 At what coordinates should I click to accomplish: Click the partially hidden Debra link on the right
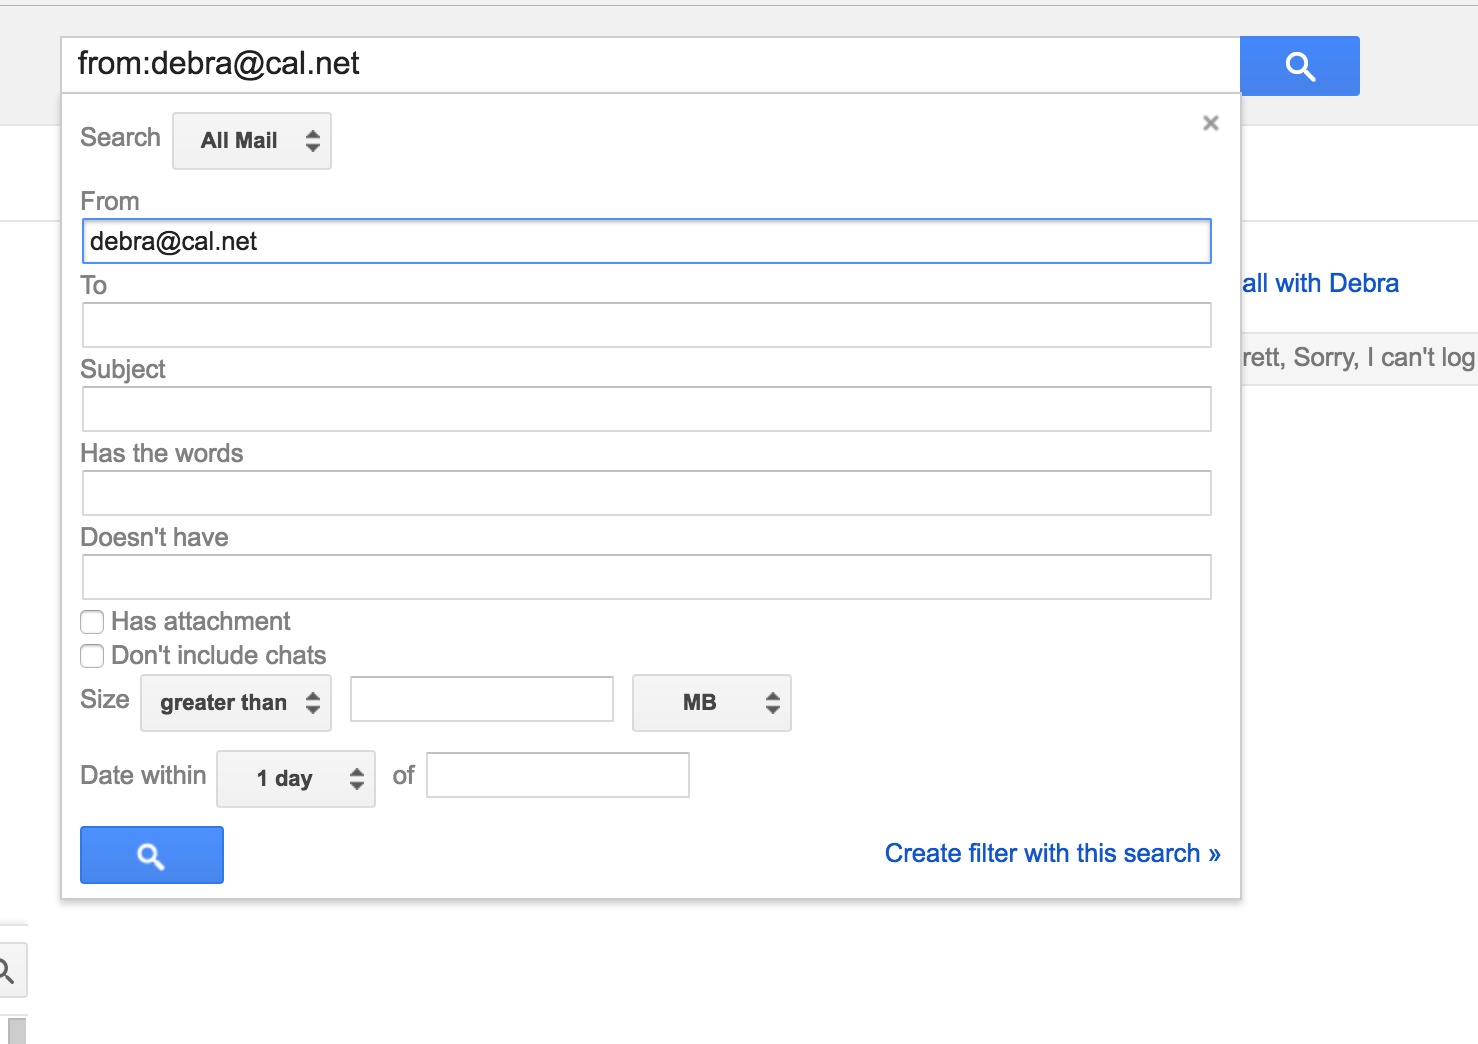pyautogui.click(x=1320, y=283)
